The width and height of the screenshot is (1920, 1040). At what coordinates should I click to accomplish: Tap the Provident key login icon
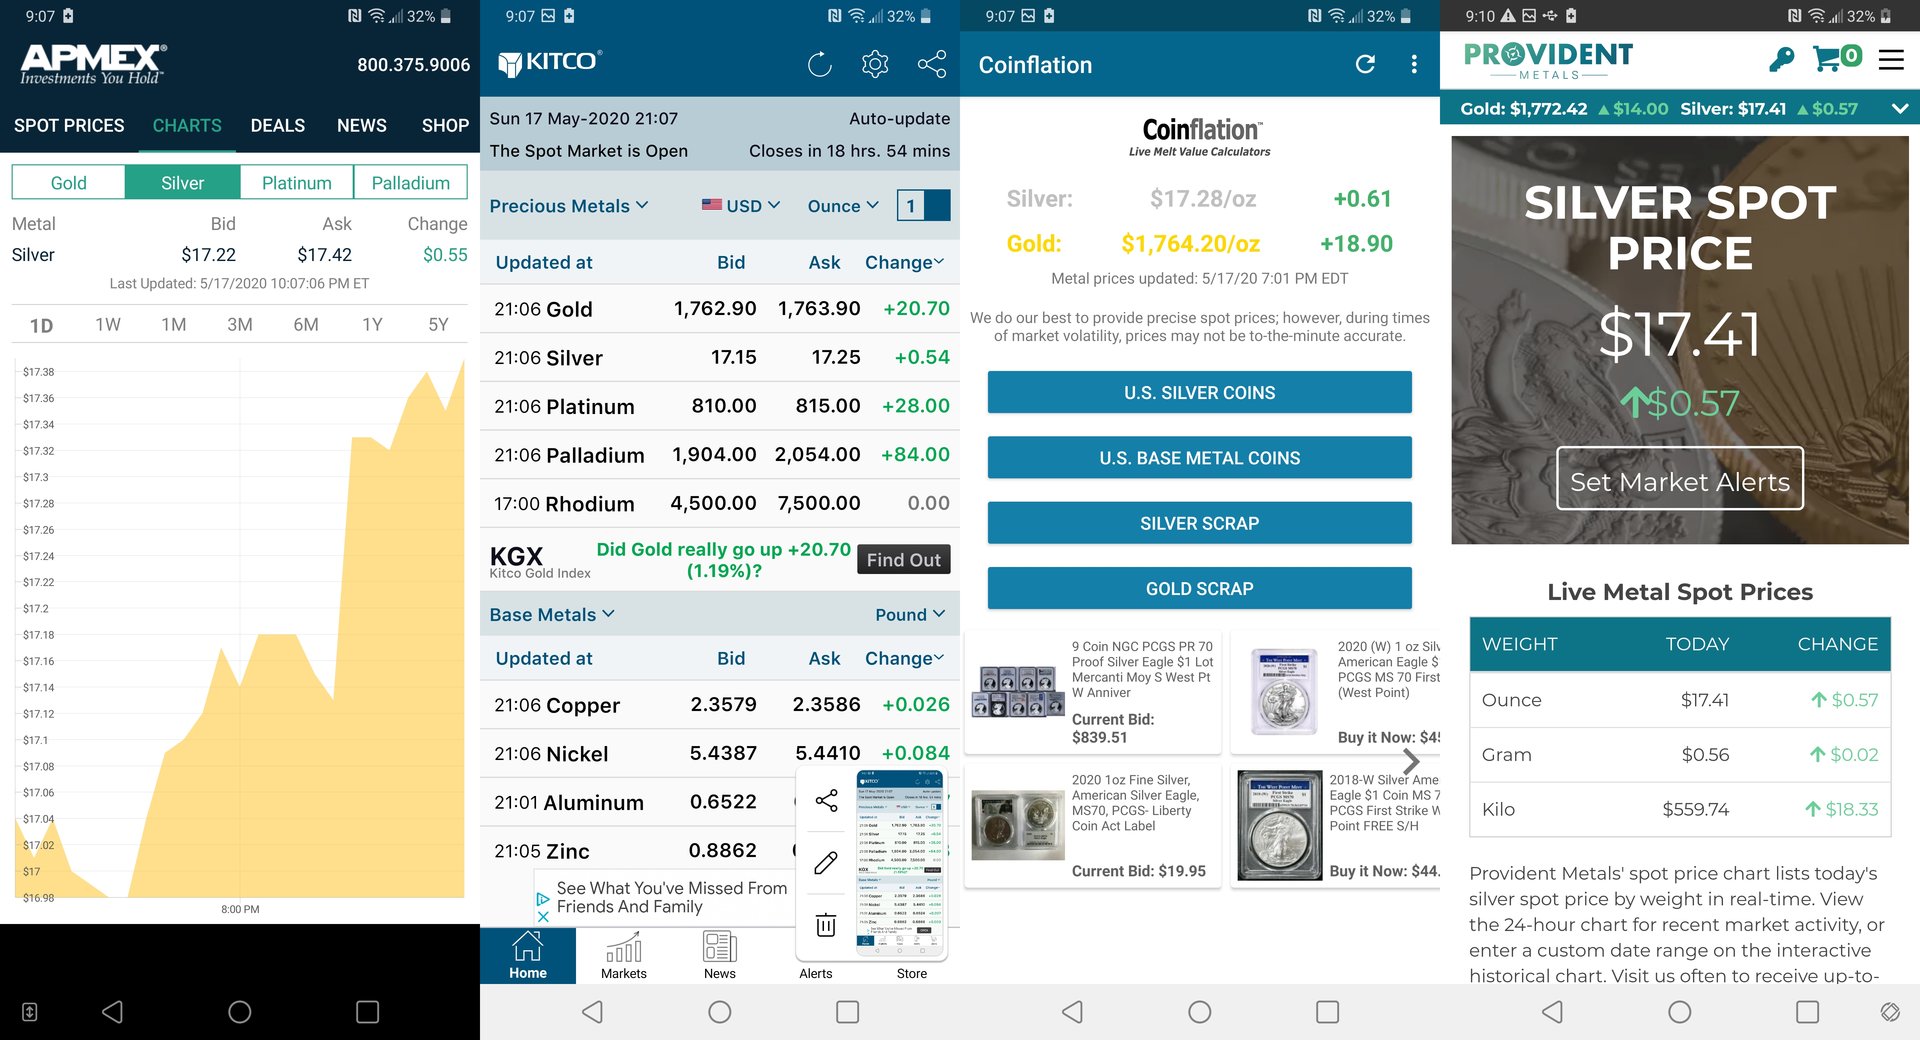point(1781,60)
